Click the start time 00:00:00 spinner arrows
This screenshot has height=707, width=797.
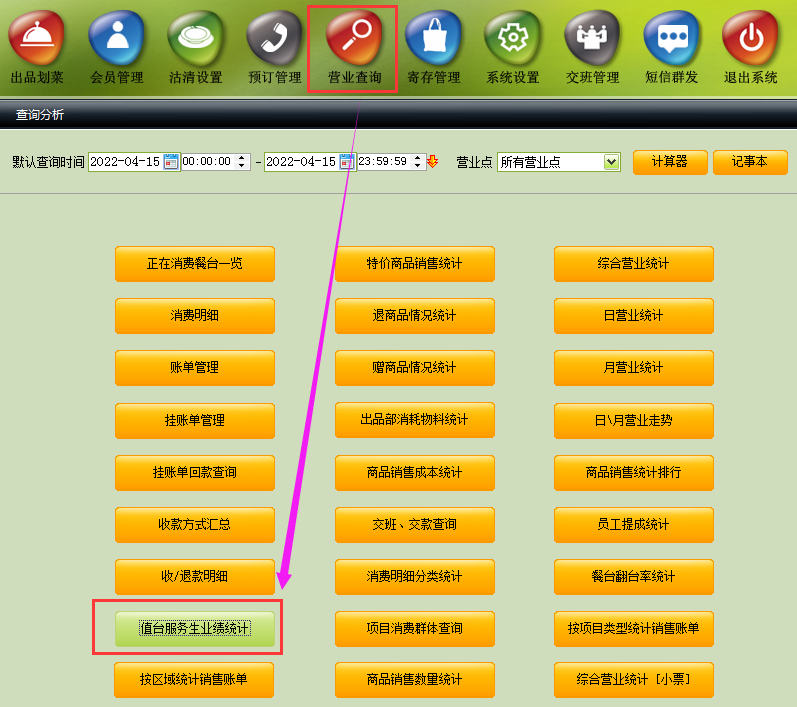242,162
